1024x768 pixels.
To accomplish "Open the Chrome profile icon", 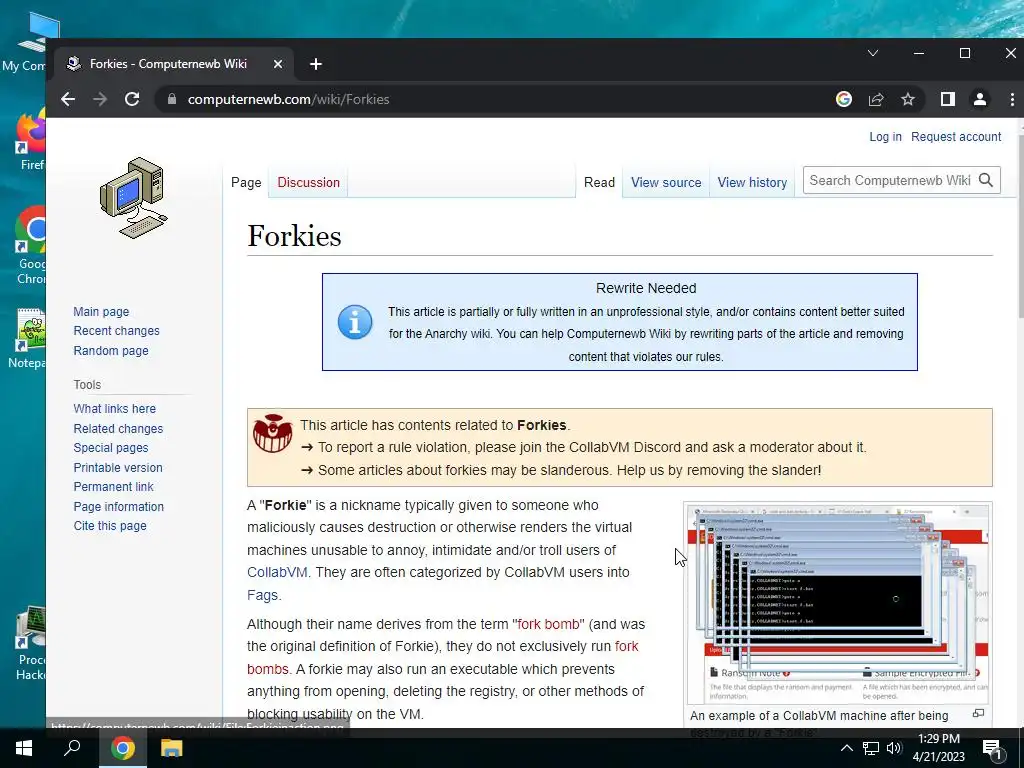I will [980, 99].
